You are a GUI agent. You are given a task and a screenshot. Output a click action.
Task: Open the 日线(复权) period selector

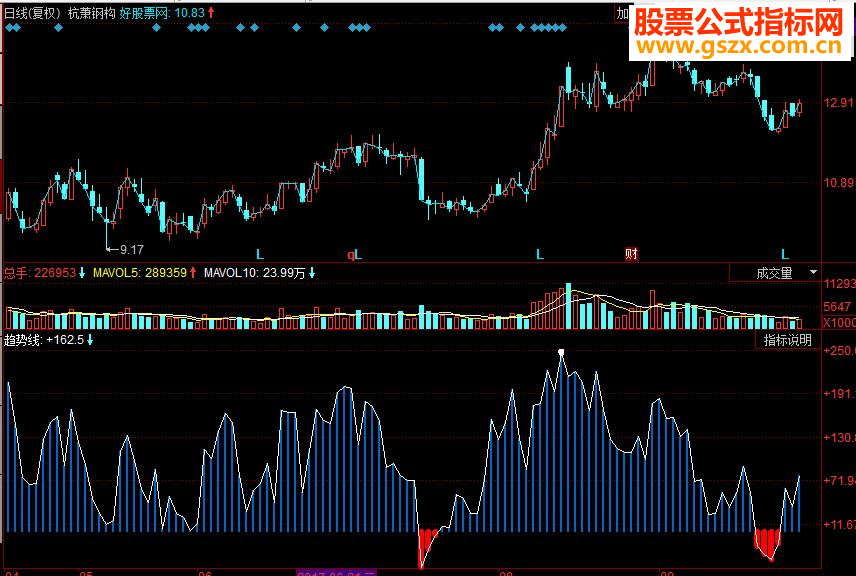point(30,13)
